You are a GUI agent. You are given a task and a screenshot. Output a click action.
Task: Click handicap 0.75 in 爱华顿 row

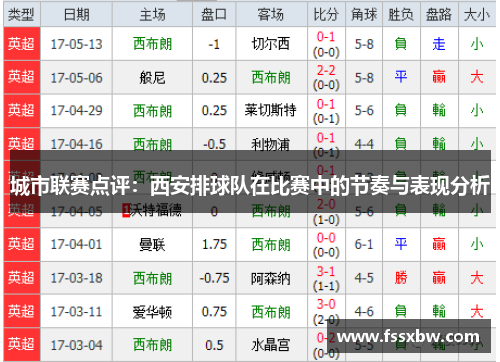point(214,312)
